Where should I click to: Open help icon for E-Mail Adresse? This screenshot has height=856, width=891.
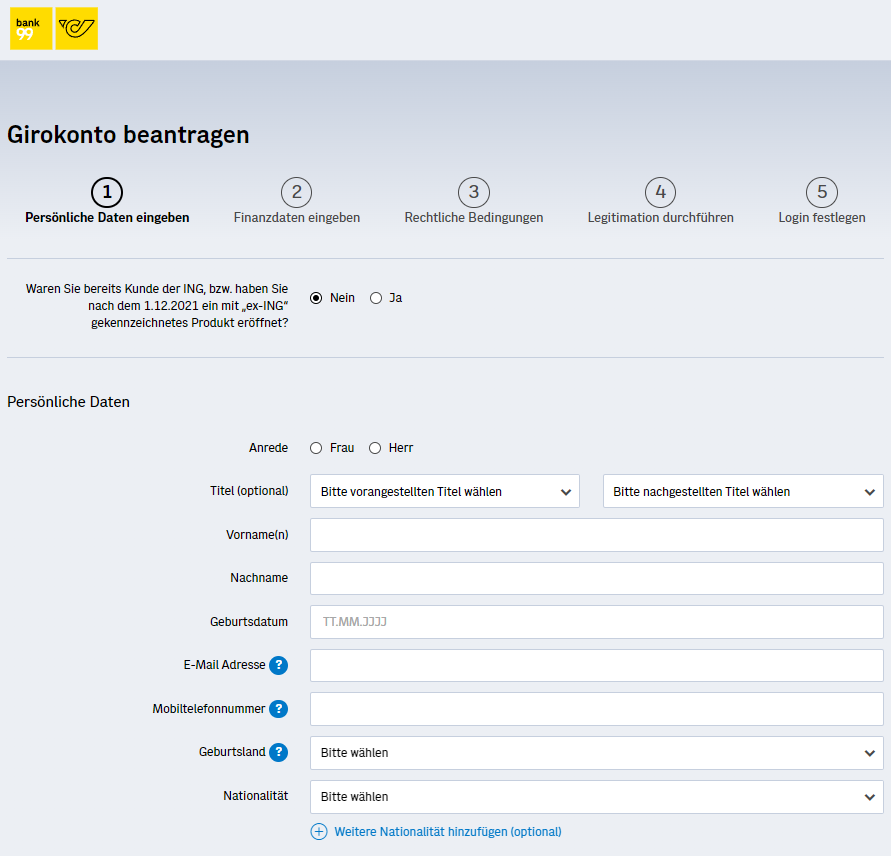(278, 665)
